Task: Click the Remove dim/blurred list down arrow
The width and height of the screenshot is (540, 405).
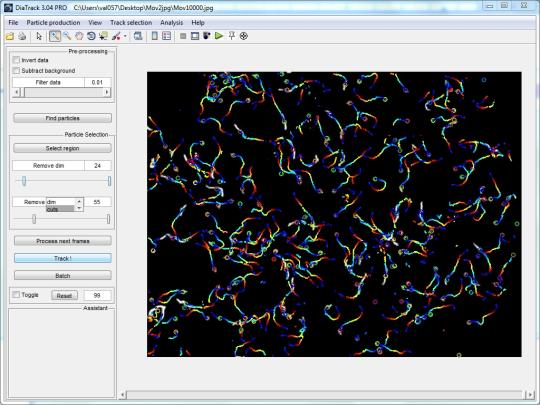Action: click(79, 208)
